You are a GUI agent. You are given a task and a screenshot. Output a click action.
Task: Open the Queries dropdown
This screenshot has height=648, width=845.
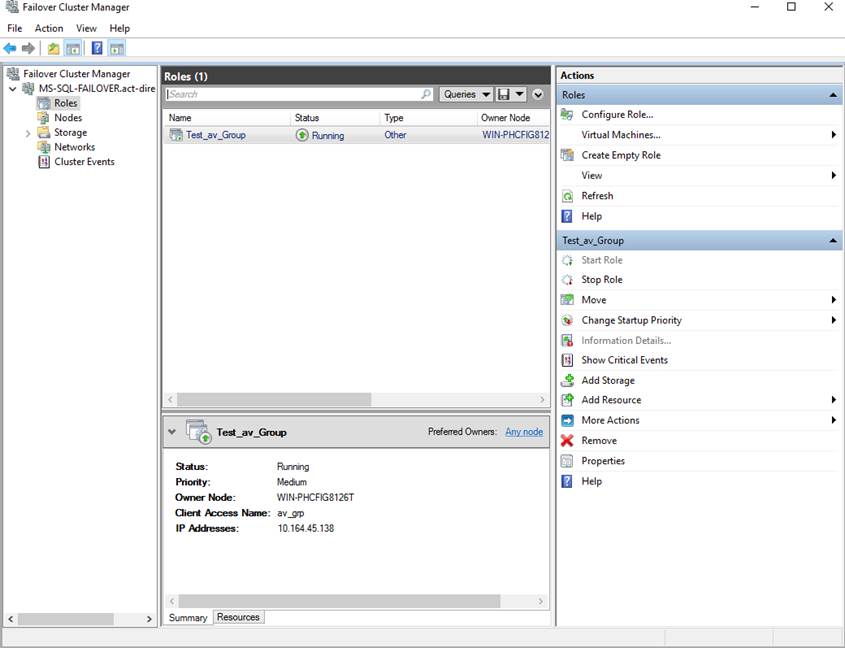pyautogui.click(x=466, y=94)
